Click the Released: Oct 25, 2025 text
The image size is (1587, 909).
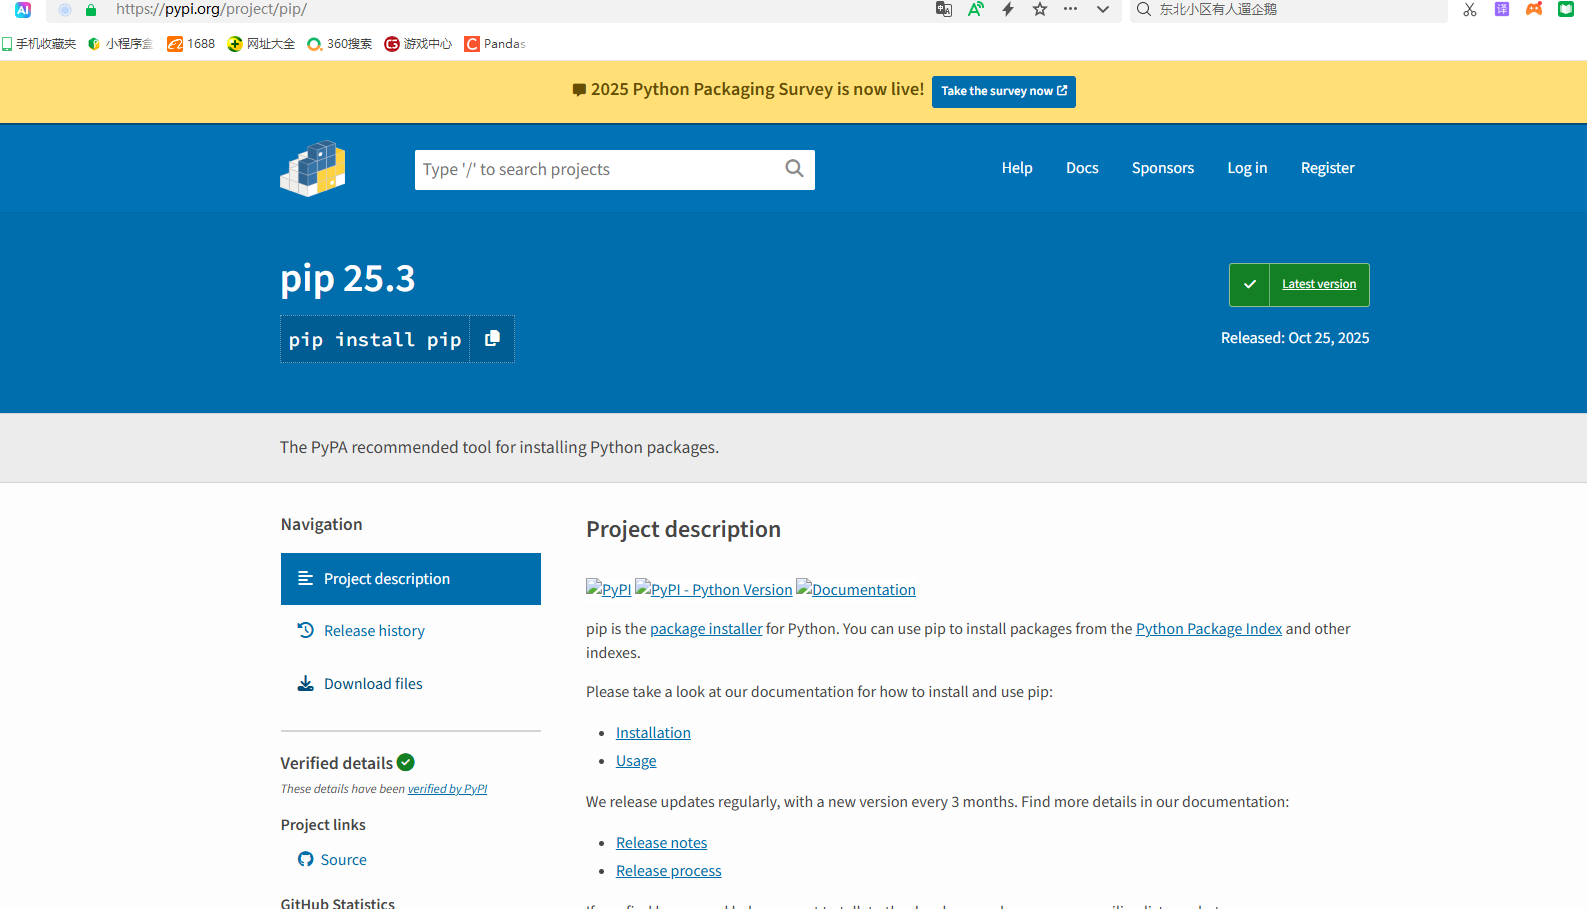(1295, 338)
